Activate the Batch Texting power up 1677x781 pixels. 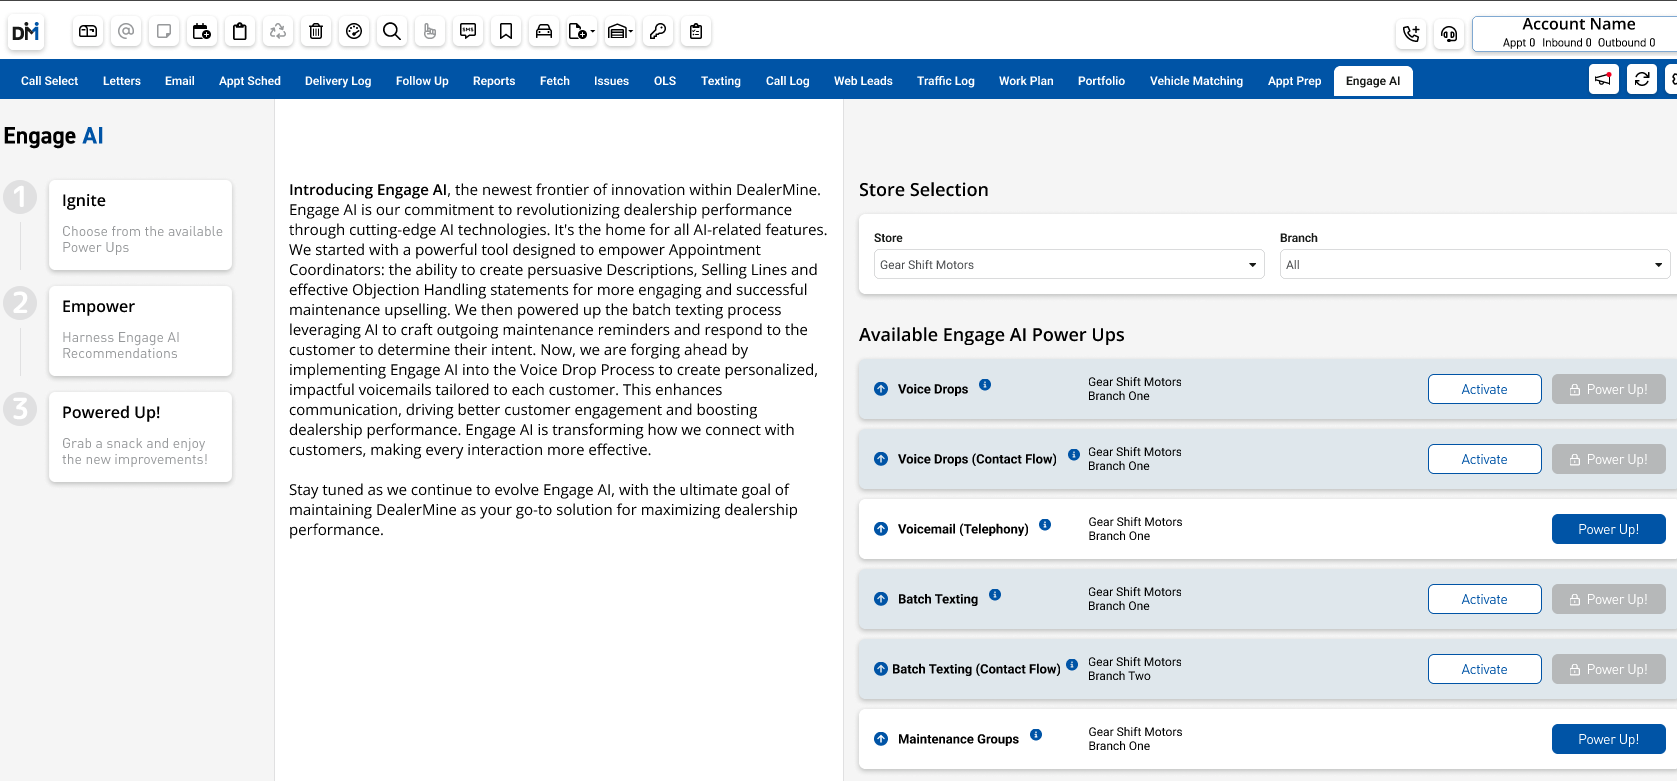click(x=1485, y=599)
